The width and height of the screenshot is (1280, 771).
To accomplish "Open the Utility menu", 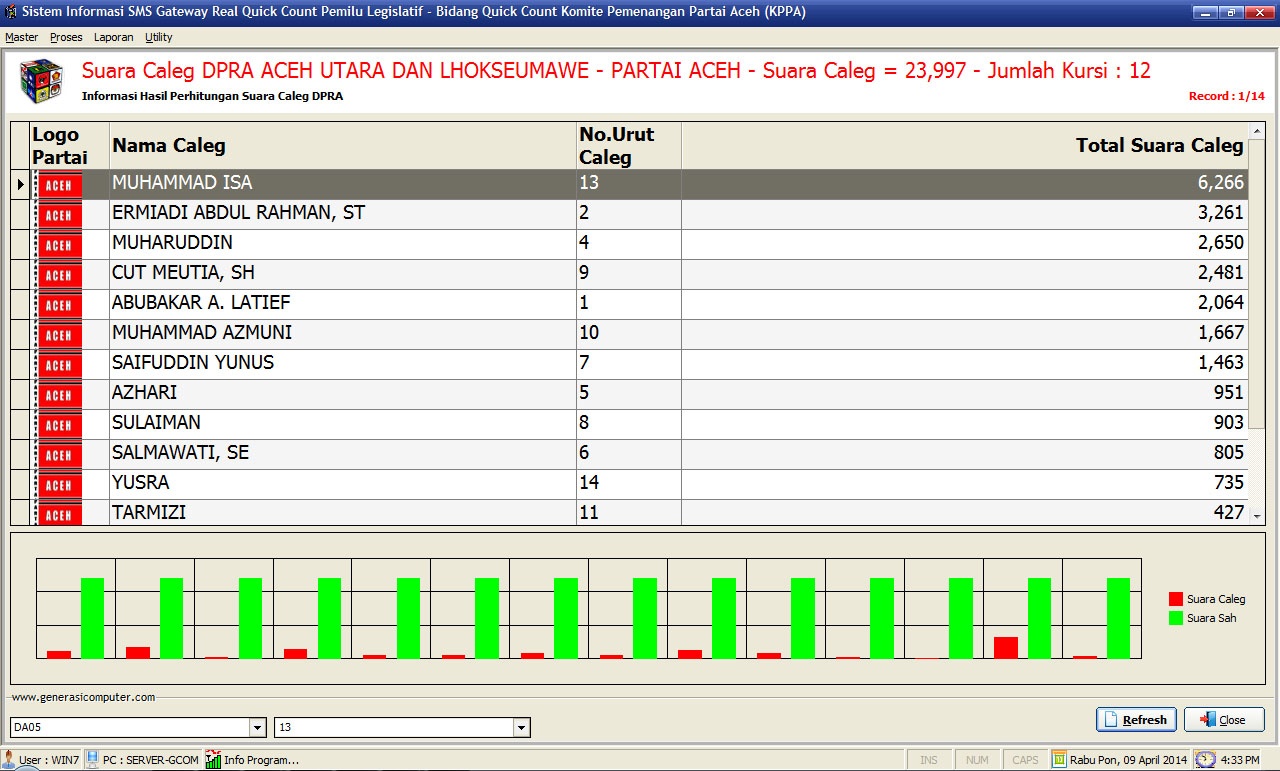I will [159, 37].
